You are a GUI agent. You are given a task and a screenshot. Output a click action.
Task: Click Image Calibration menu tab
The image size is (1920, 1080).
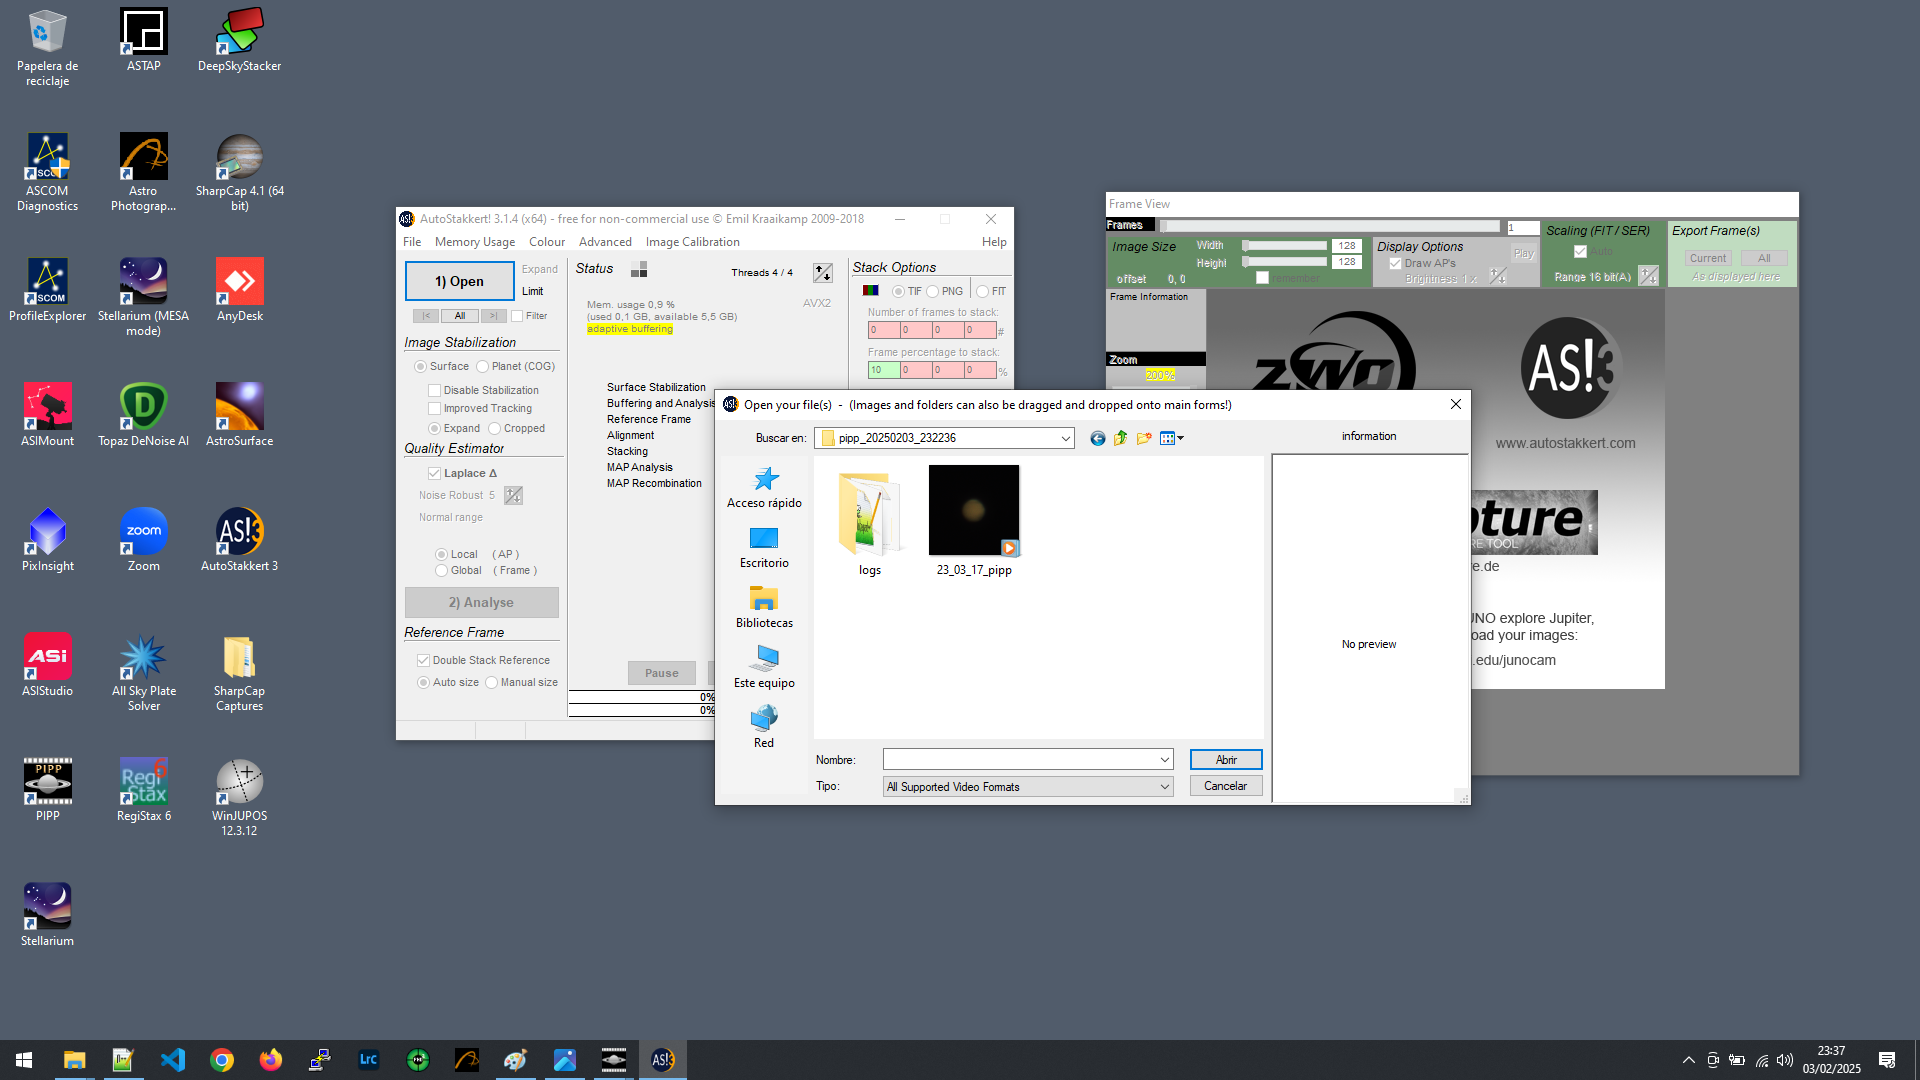tap(692, 241)
